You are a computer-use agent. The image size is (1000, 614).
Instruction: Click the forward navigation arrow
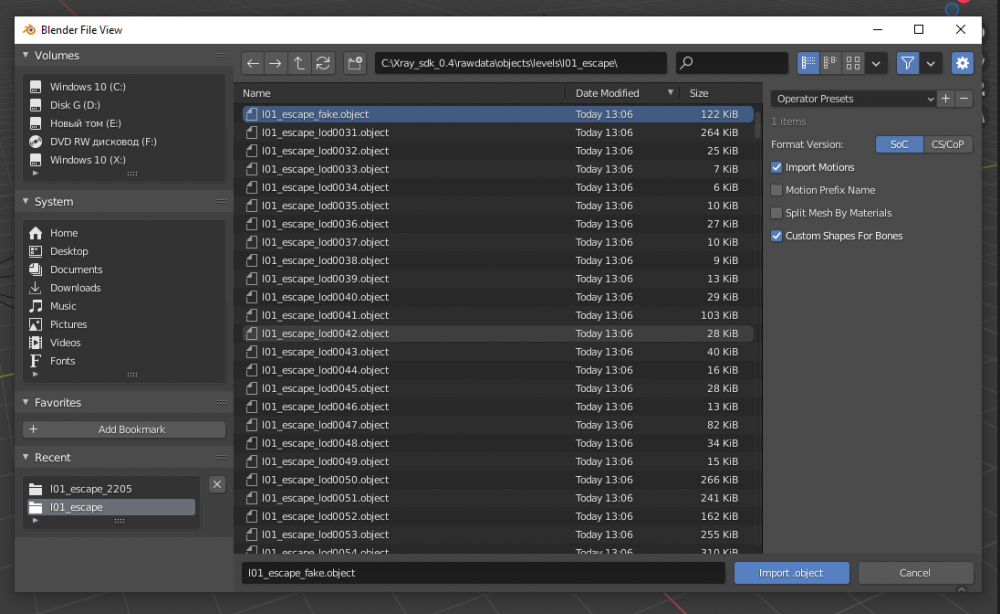(276, 63)
